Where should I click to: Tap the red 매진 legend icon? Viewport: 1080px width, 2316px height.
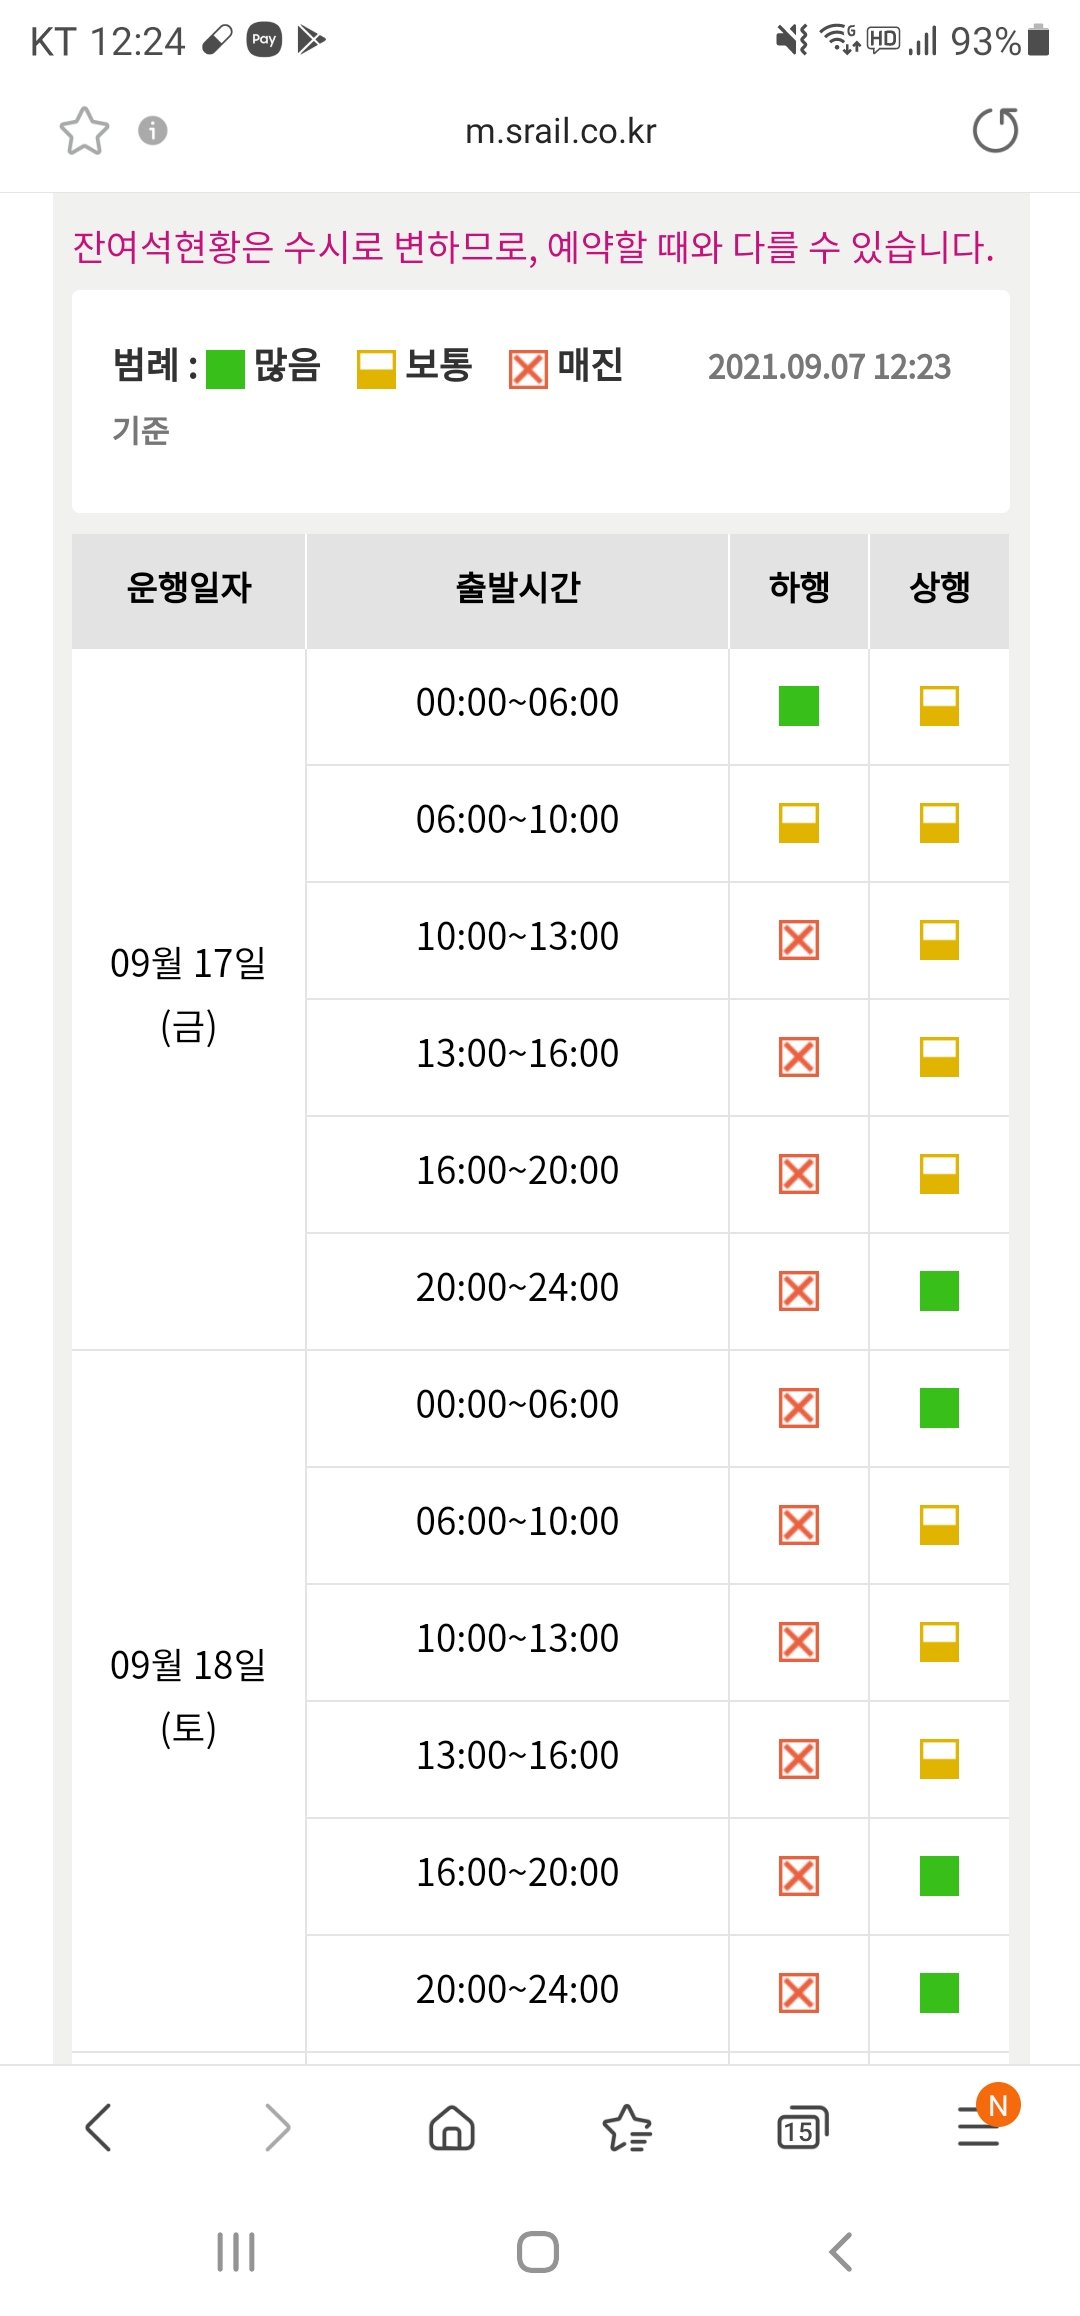click(x=528, y=369)
